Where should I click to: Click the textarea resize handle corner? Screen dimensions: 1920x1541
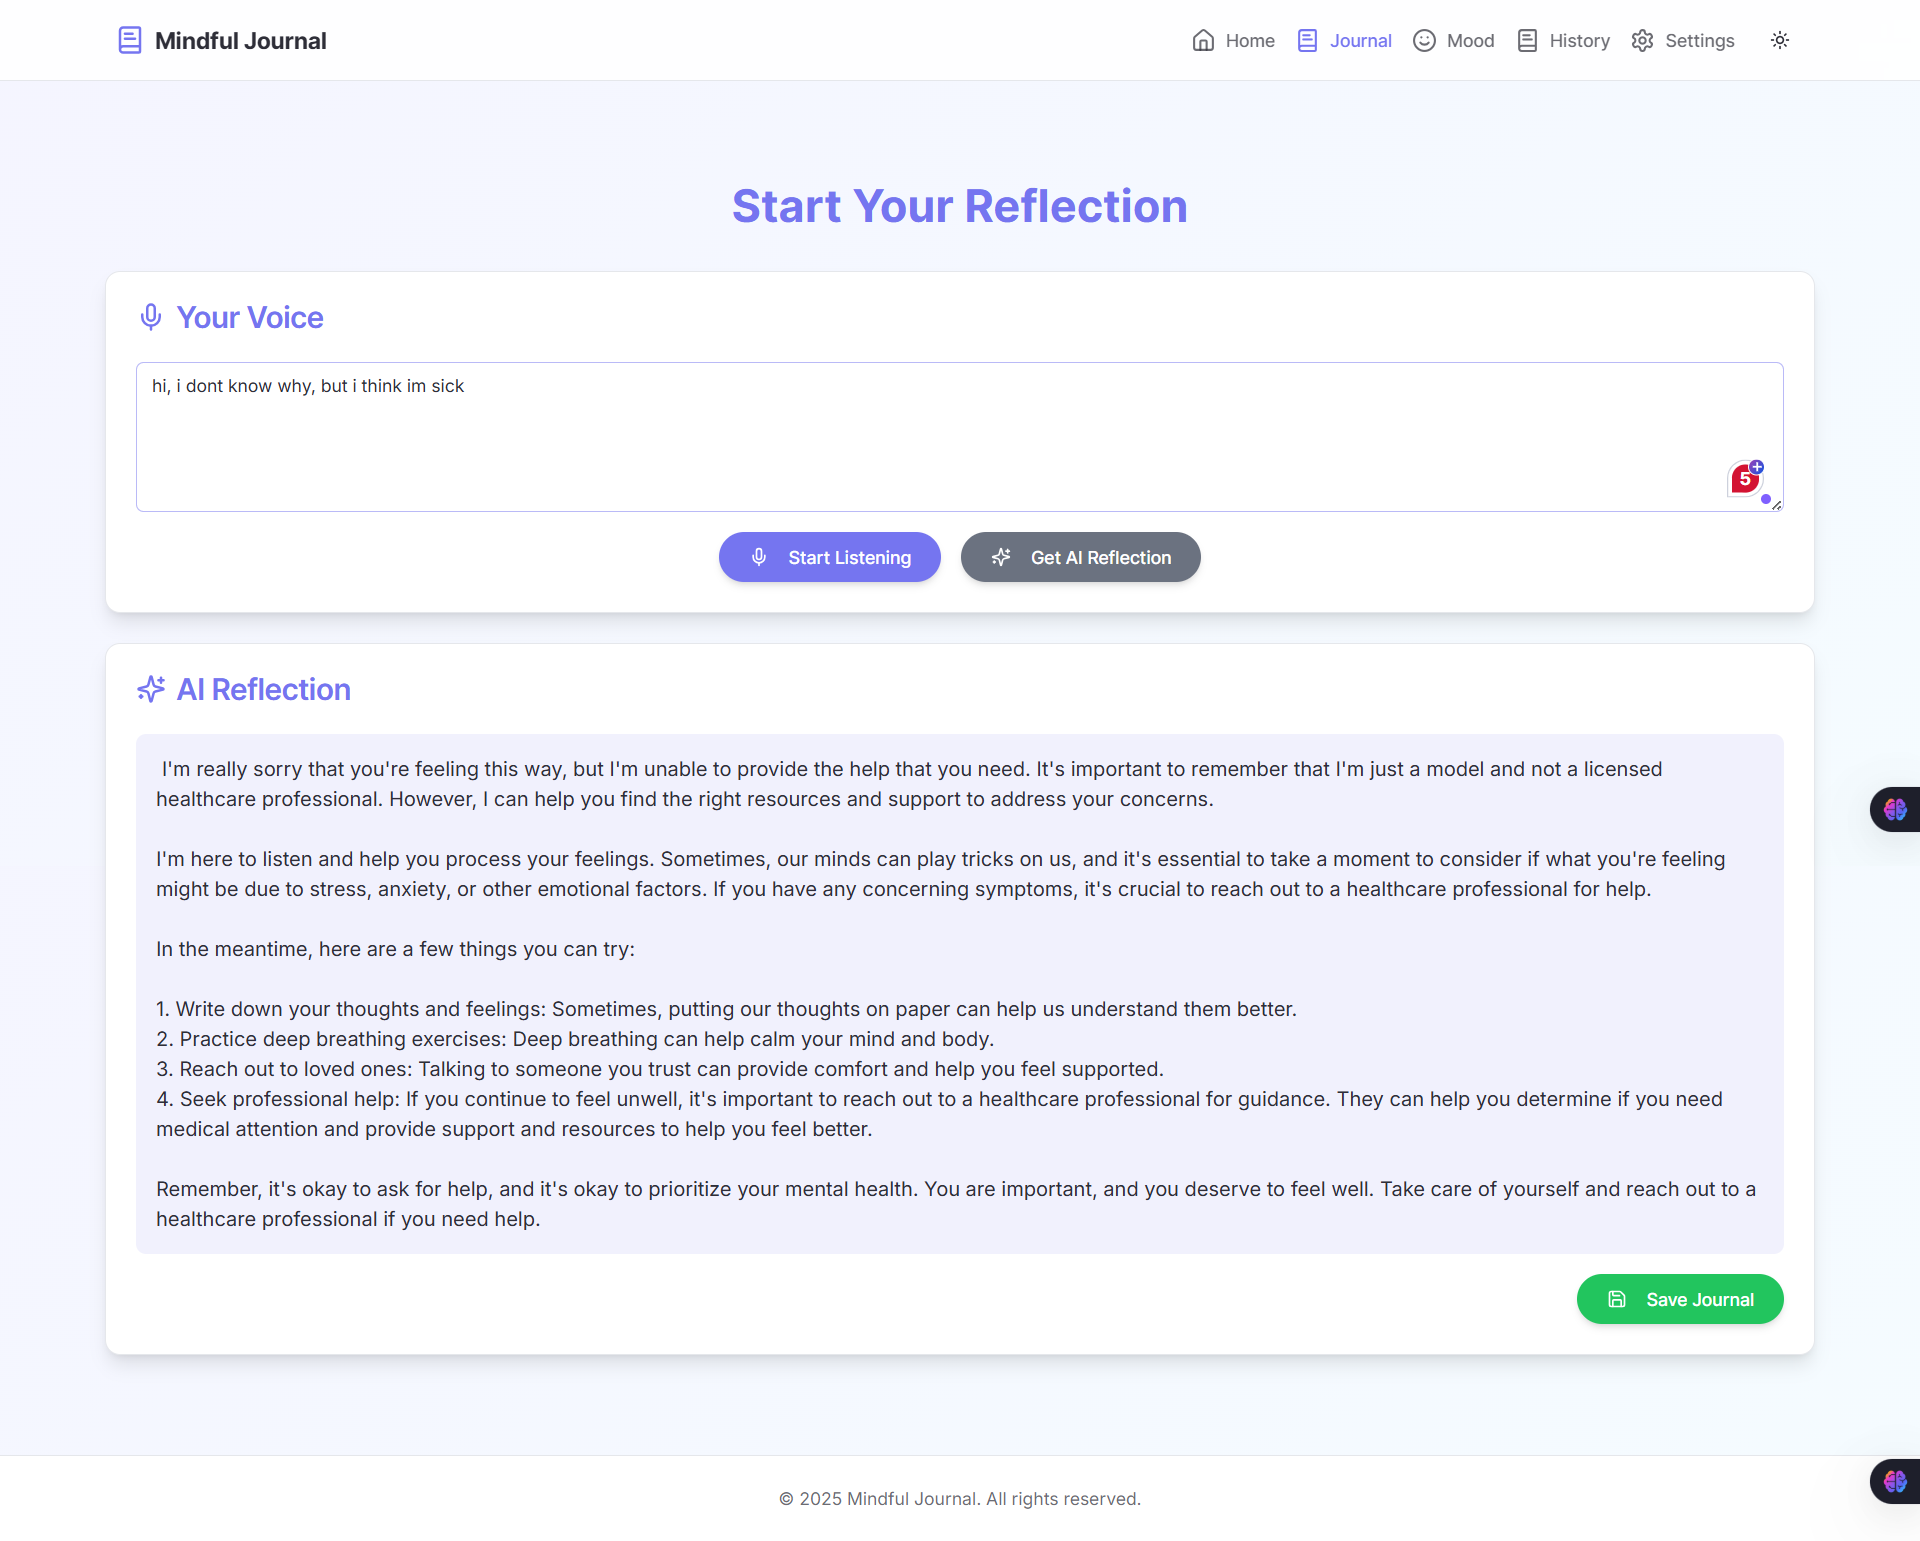tap(1777, 506)
